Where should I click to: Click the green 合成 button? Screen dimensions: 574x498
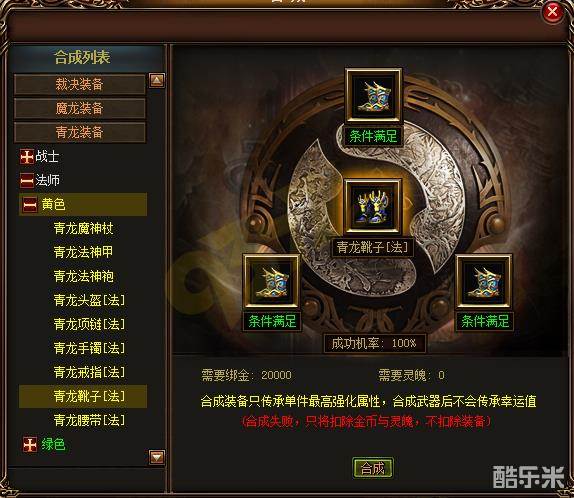(373, 468)
